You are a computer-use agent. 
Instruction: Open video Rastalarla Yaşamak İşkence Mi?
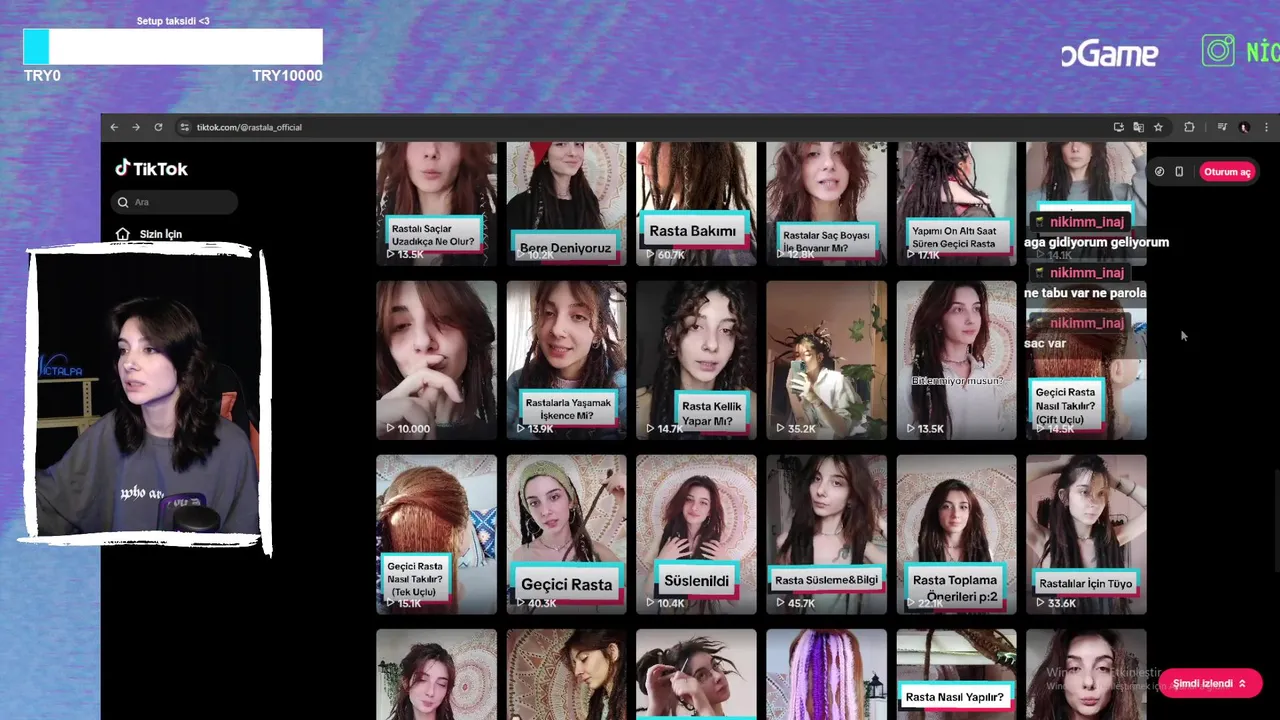(x=566, y=360)
